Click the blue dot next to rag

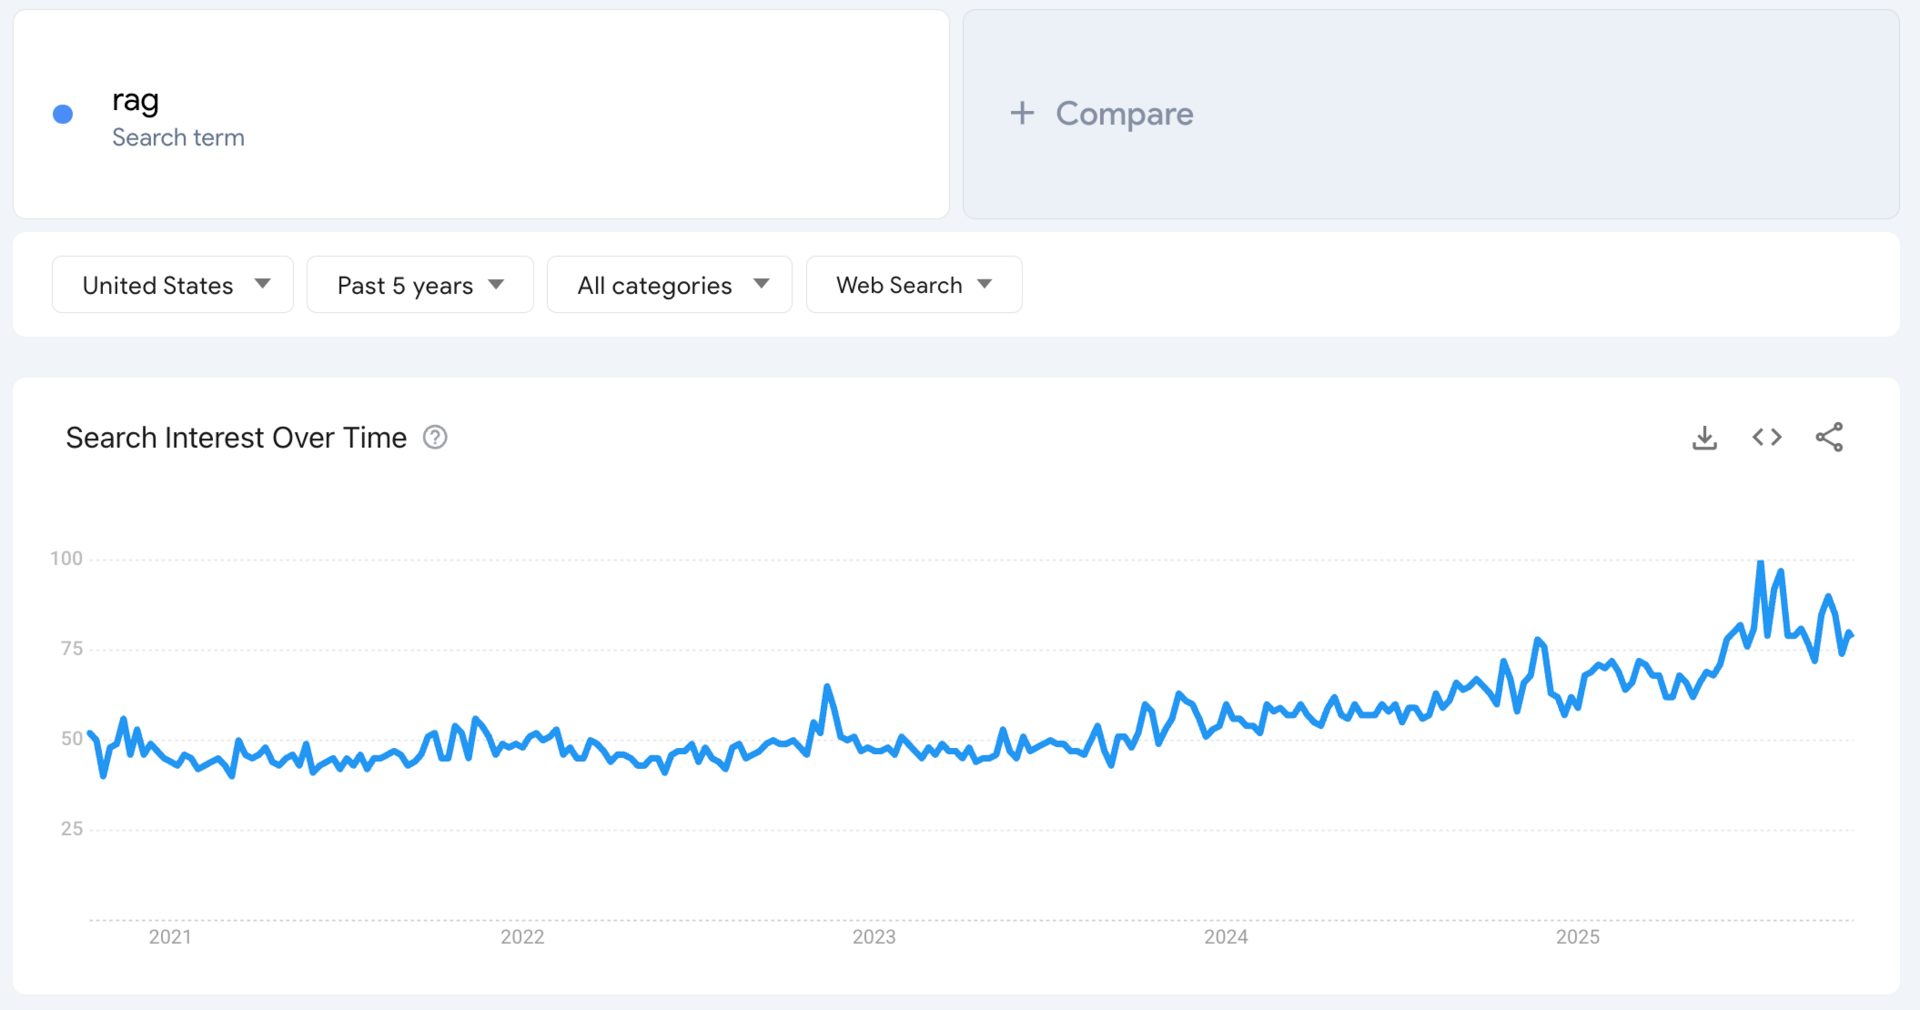click(x=63, y=114)
